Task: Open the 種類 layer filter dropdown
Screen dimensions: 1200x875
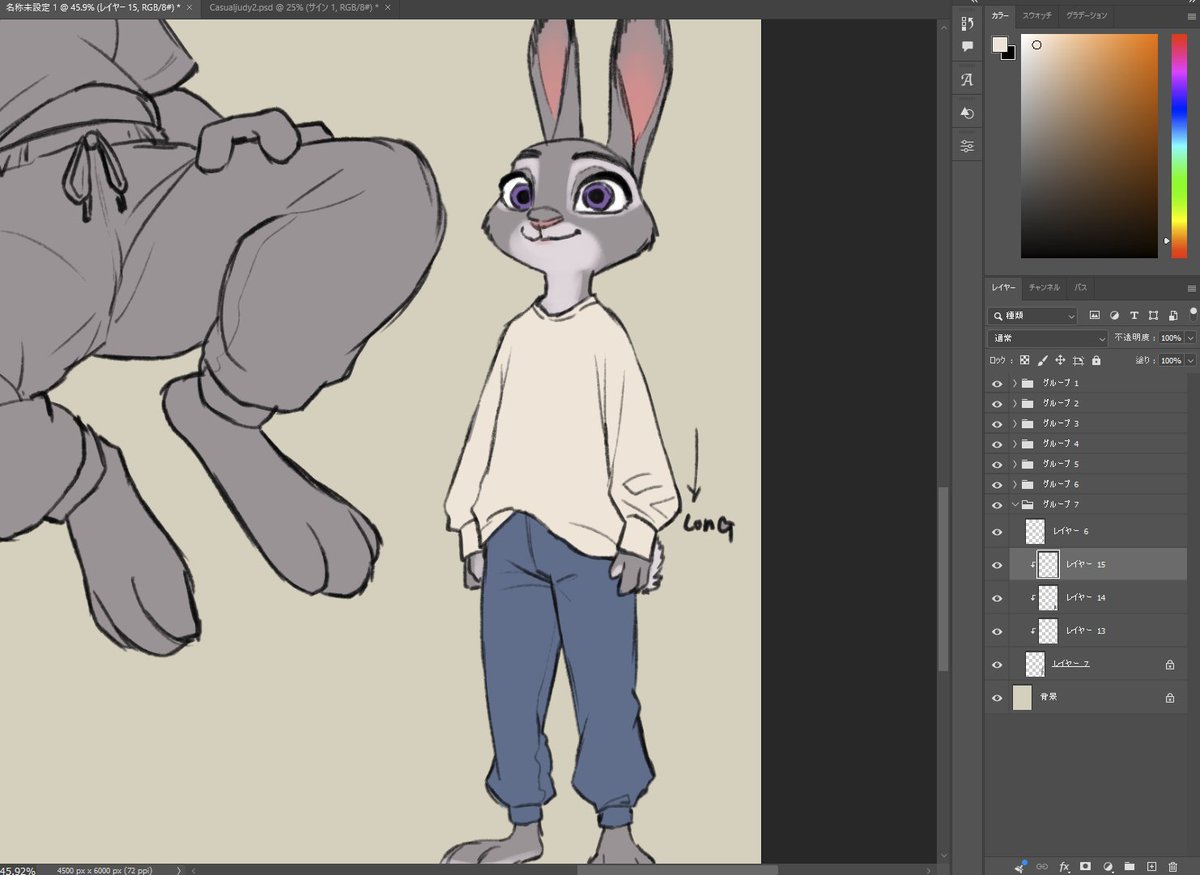Action: [1033, 315]
